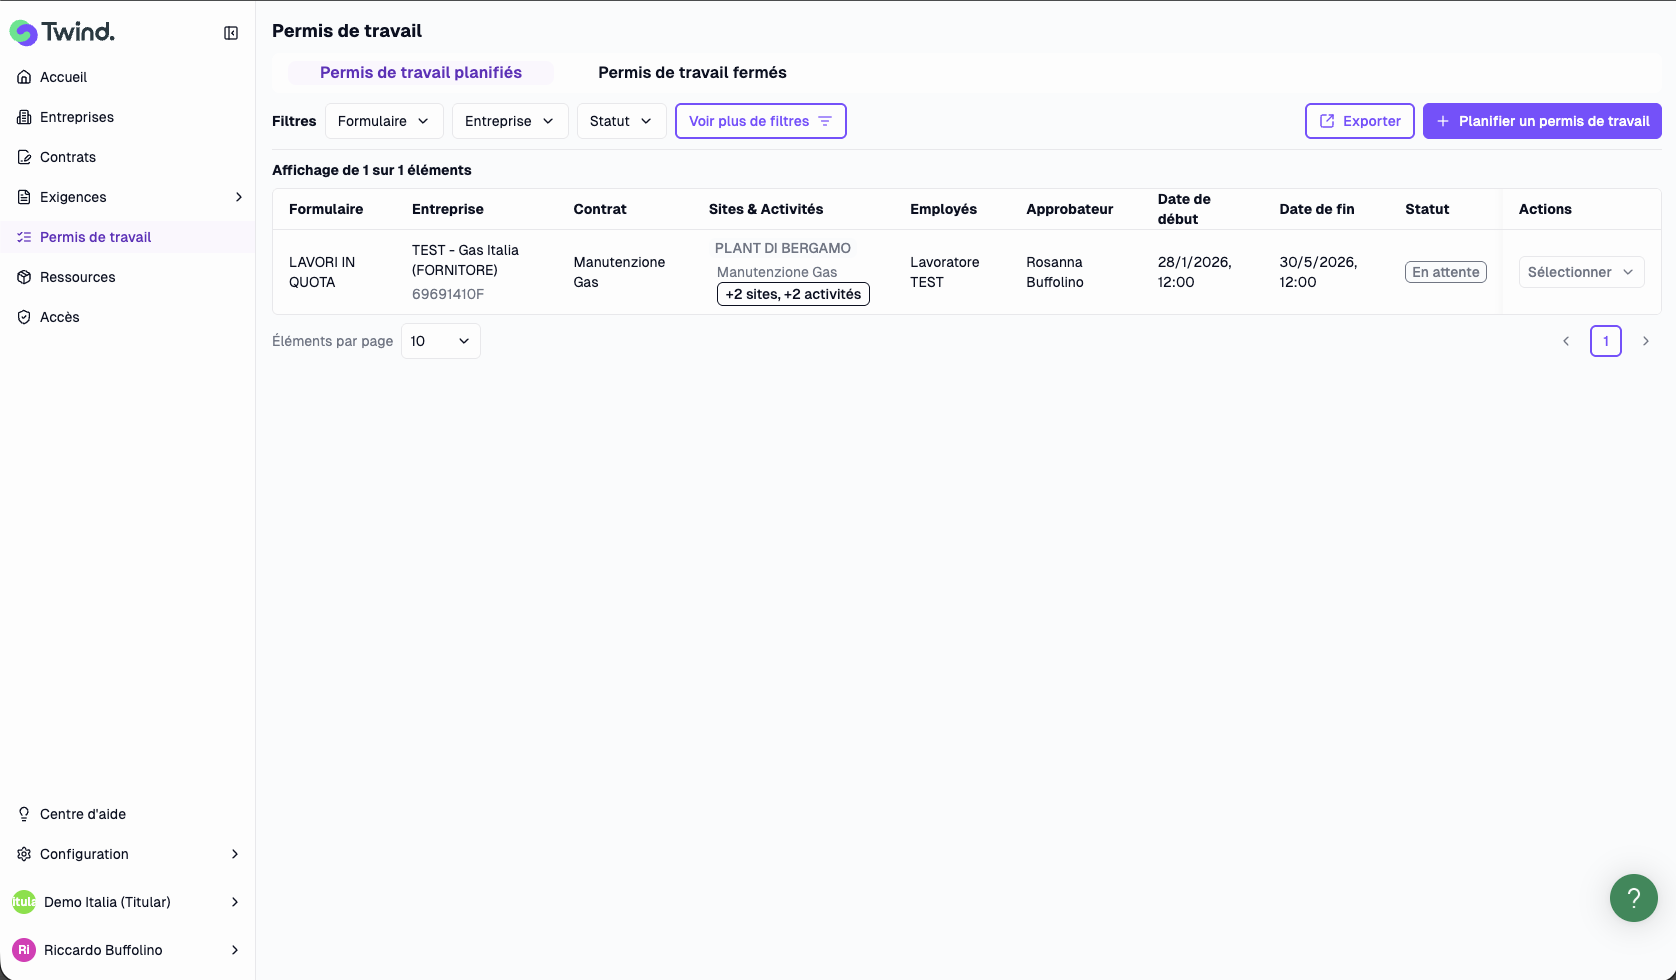Viewport: 1676px width, 980px height.
Task: Click the Accueil home icon
Action: 24,77
